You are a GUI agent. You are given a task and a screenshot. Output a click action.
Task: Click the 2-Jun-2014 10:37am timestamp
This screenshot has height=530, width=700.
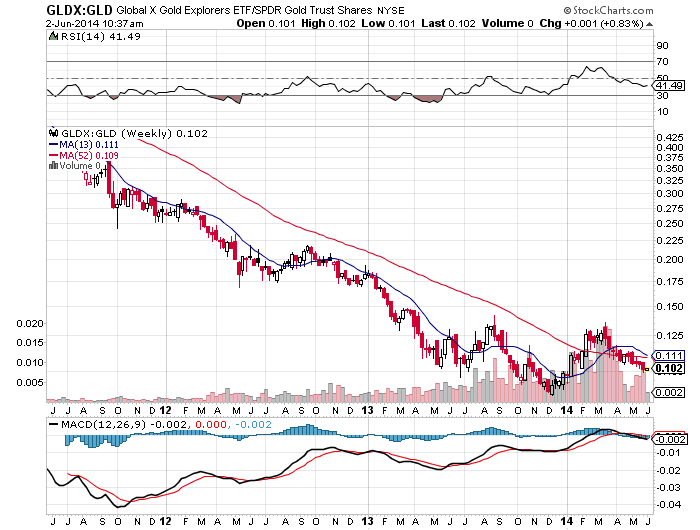pyautogui.click(x=95, y=24)
